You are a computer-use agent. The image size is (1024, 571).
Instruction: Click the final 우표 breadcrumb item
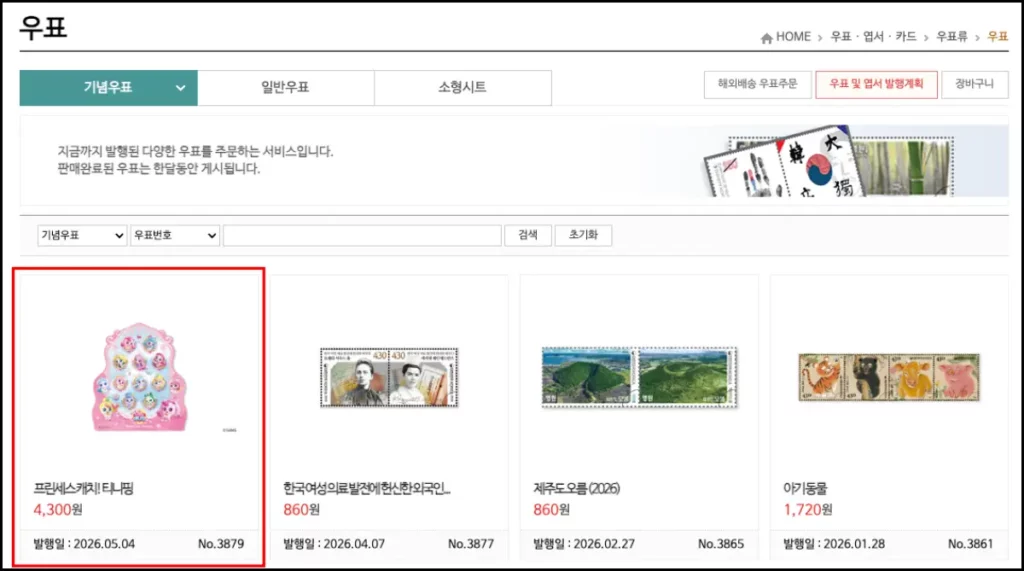tap(997, 37)
